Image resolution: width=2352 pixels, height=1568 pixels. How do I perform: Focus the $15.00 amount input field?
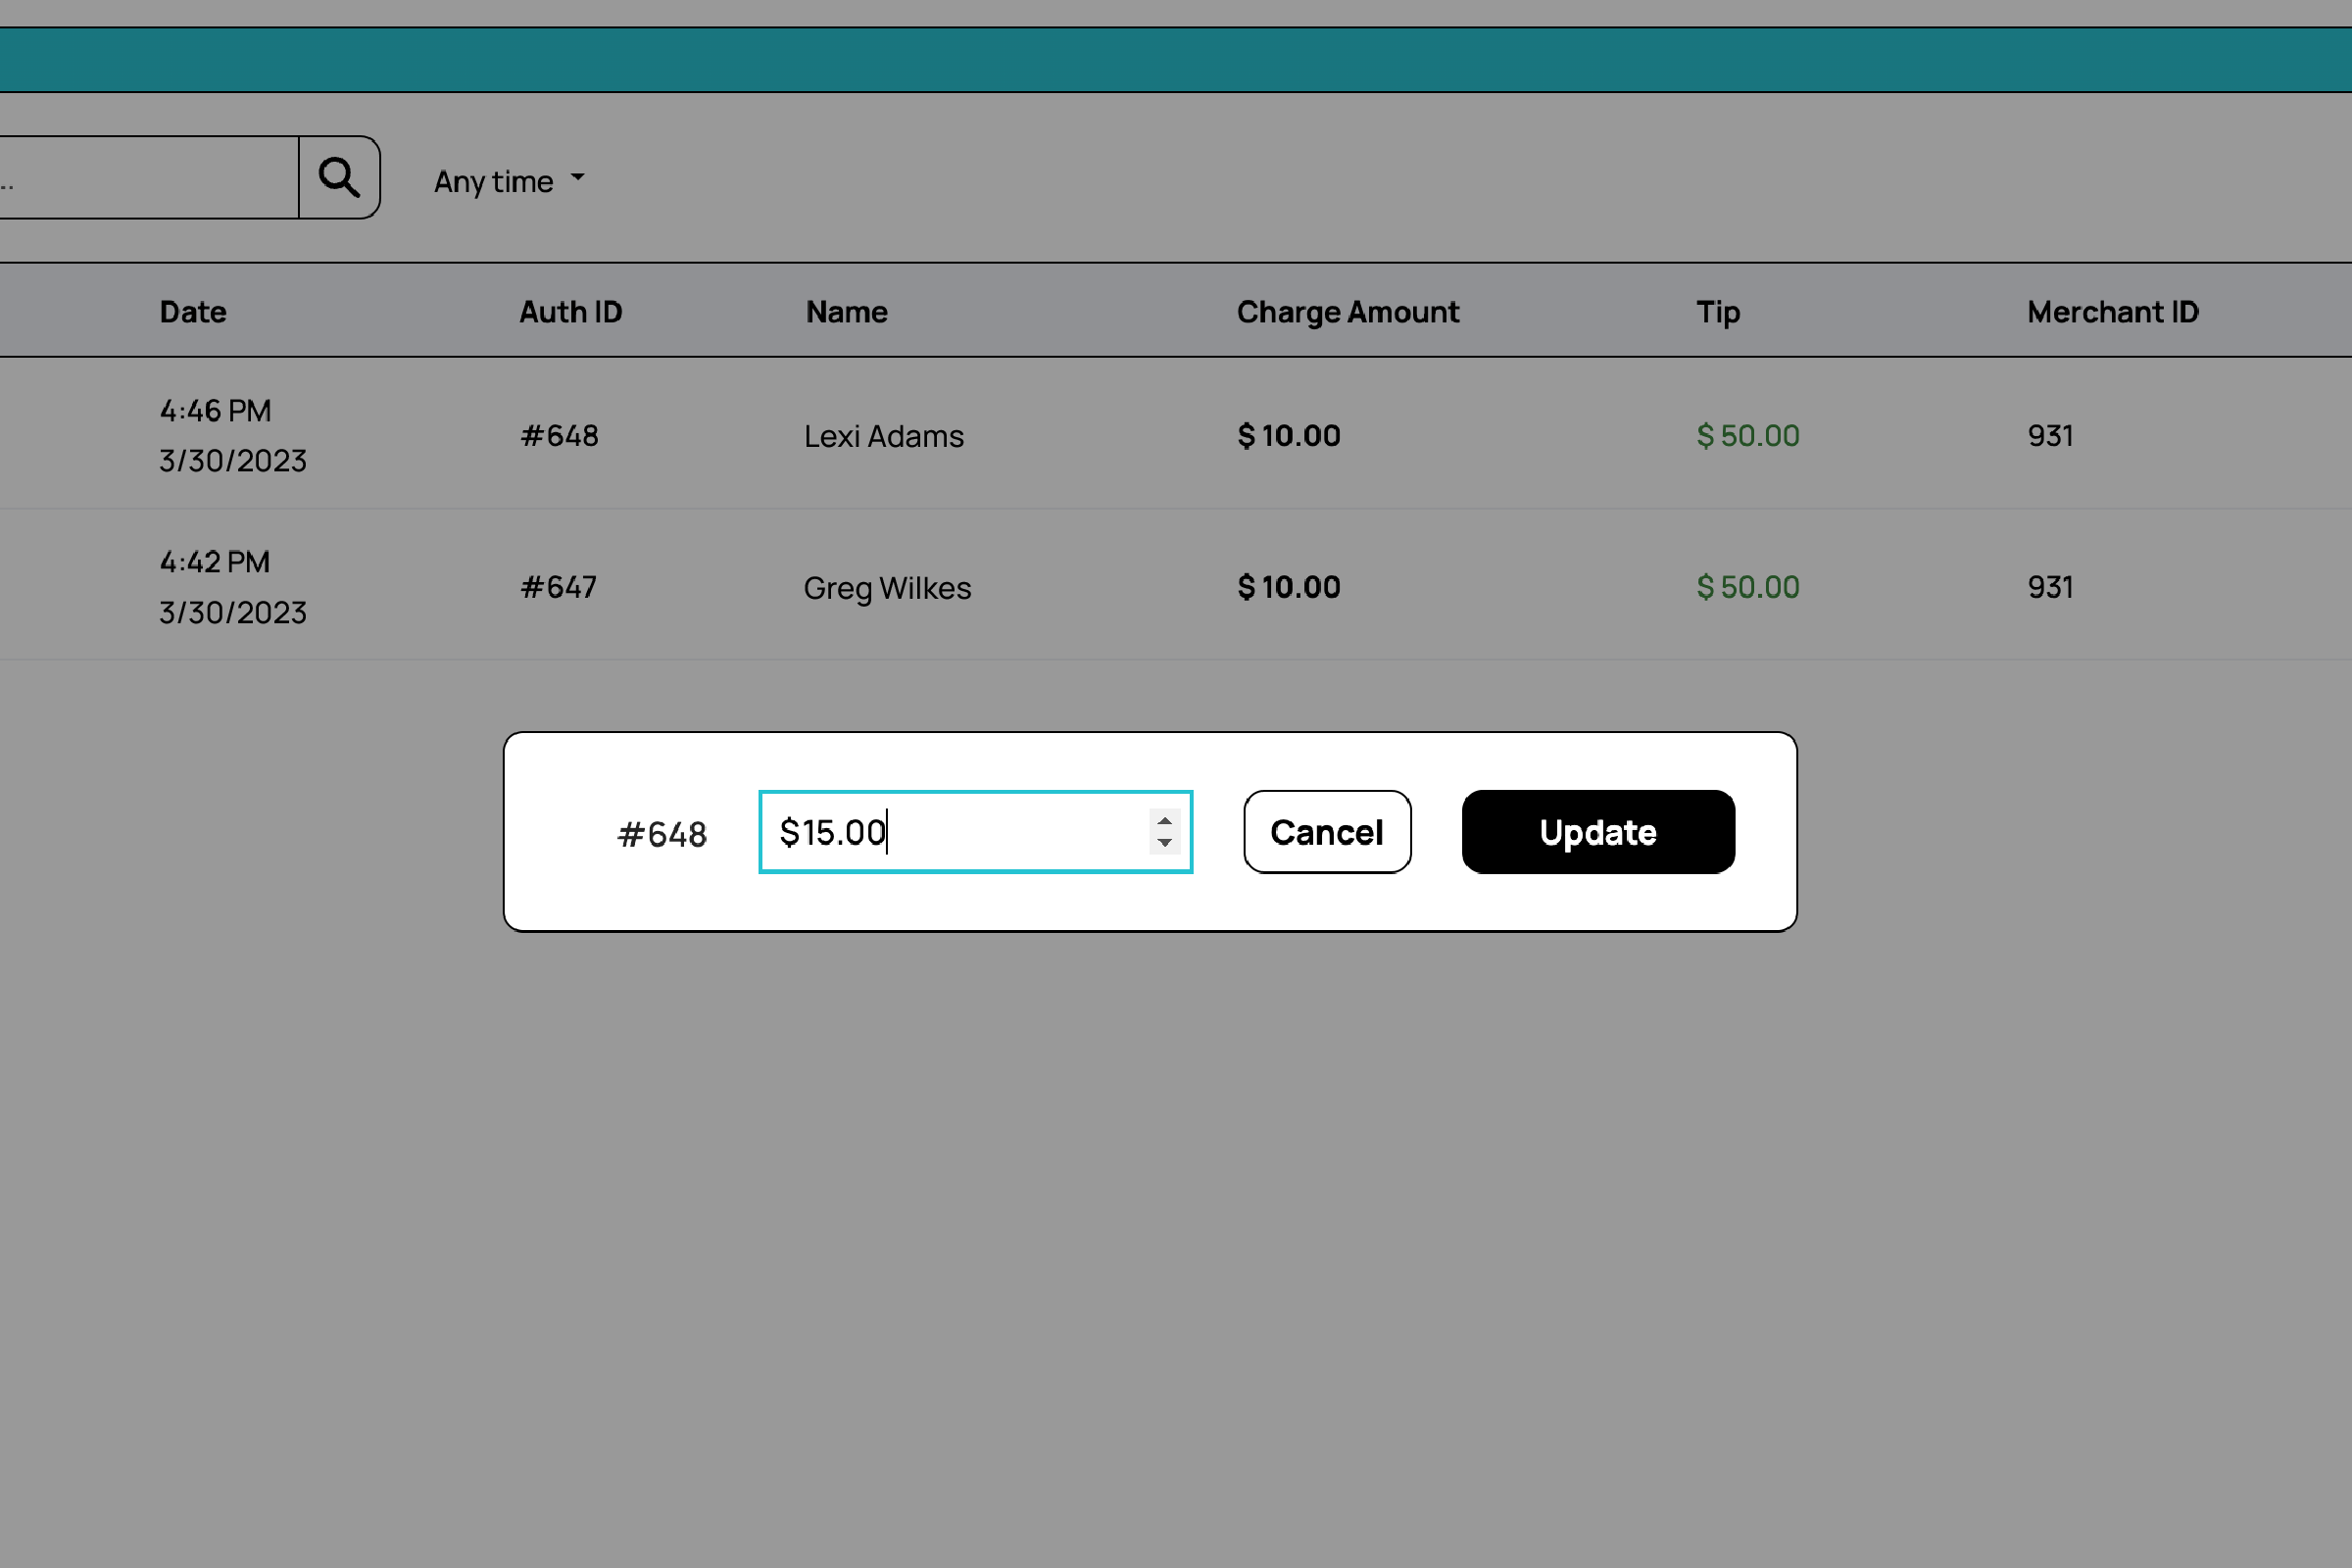(950, 832)
